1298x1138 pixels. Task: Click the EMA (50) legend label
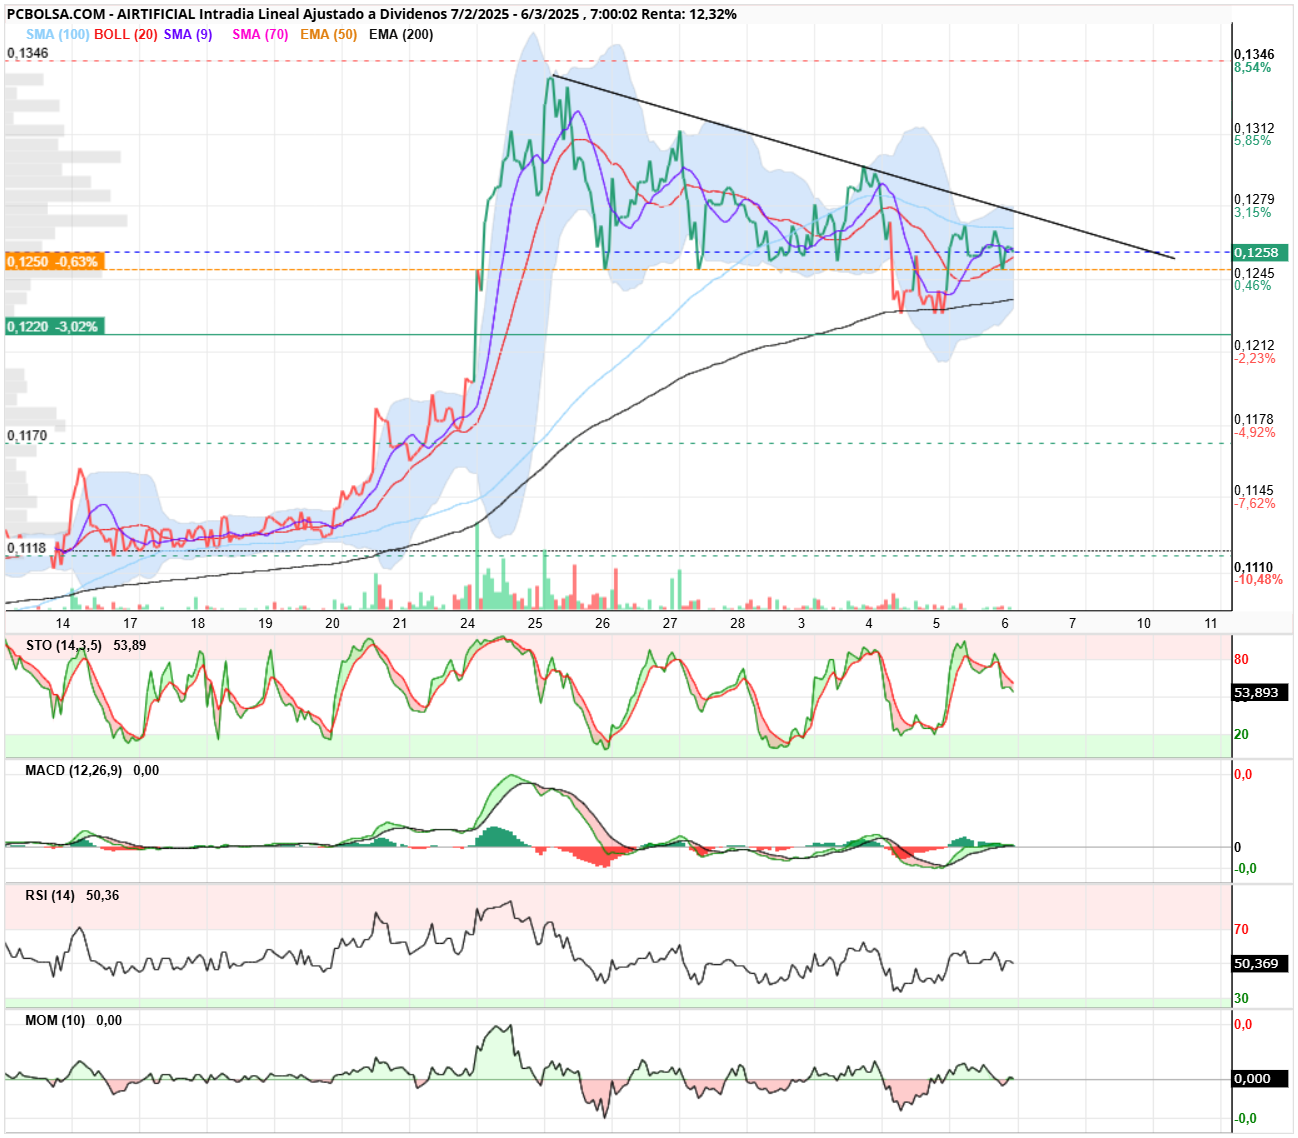click(x=328, y=34)
